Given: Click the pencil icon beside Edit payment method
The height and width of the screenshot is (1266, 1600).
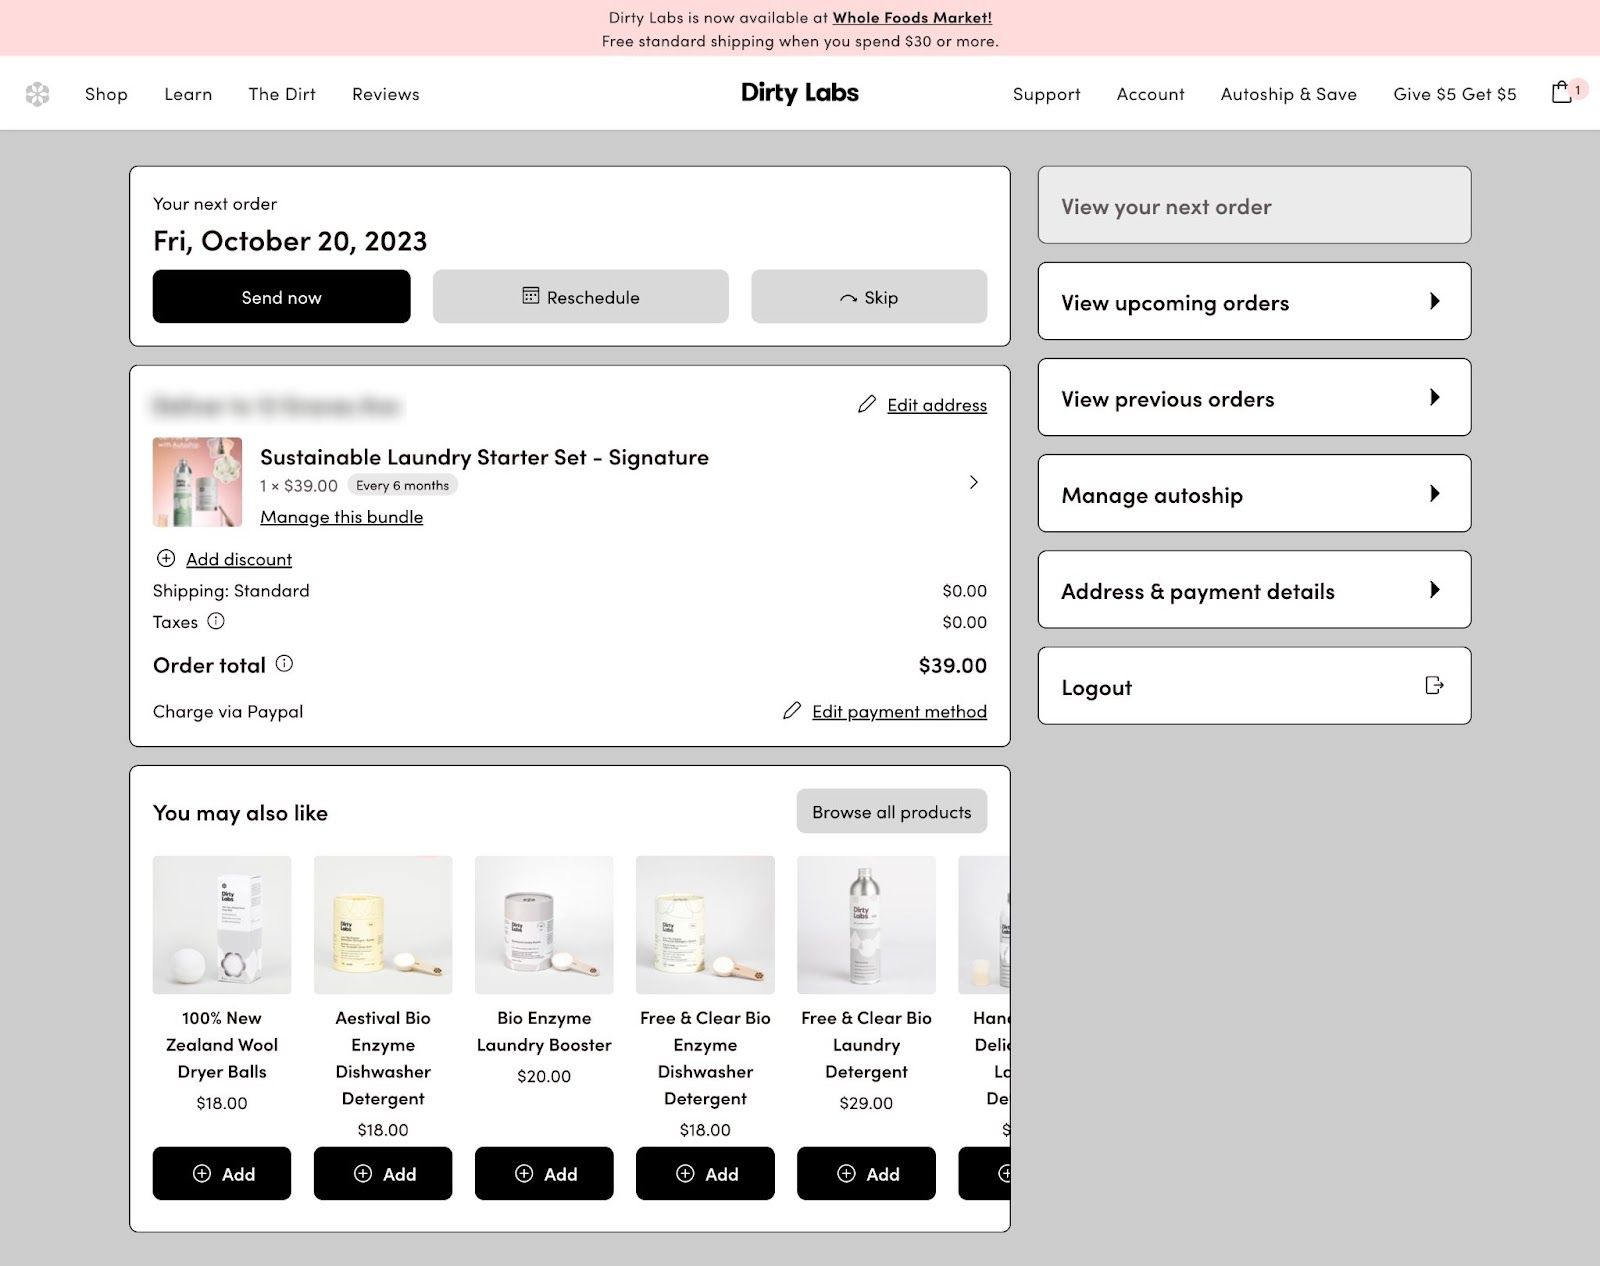Looking at the screenshot, I should [x=792, y=710].
